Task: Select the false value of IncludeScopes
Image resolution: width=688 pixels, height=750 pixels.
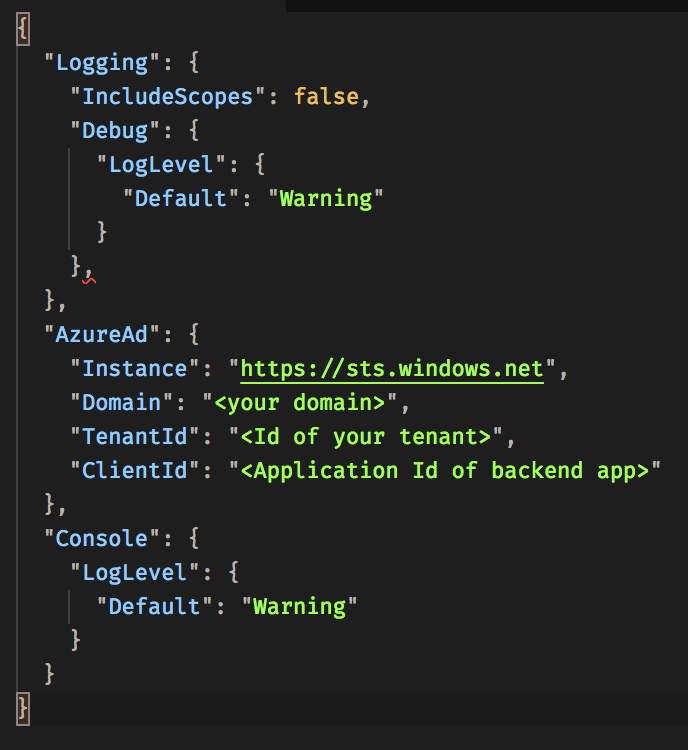Action: 325,96
